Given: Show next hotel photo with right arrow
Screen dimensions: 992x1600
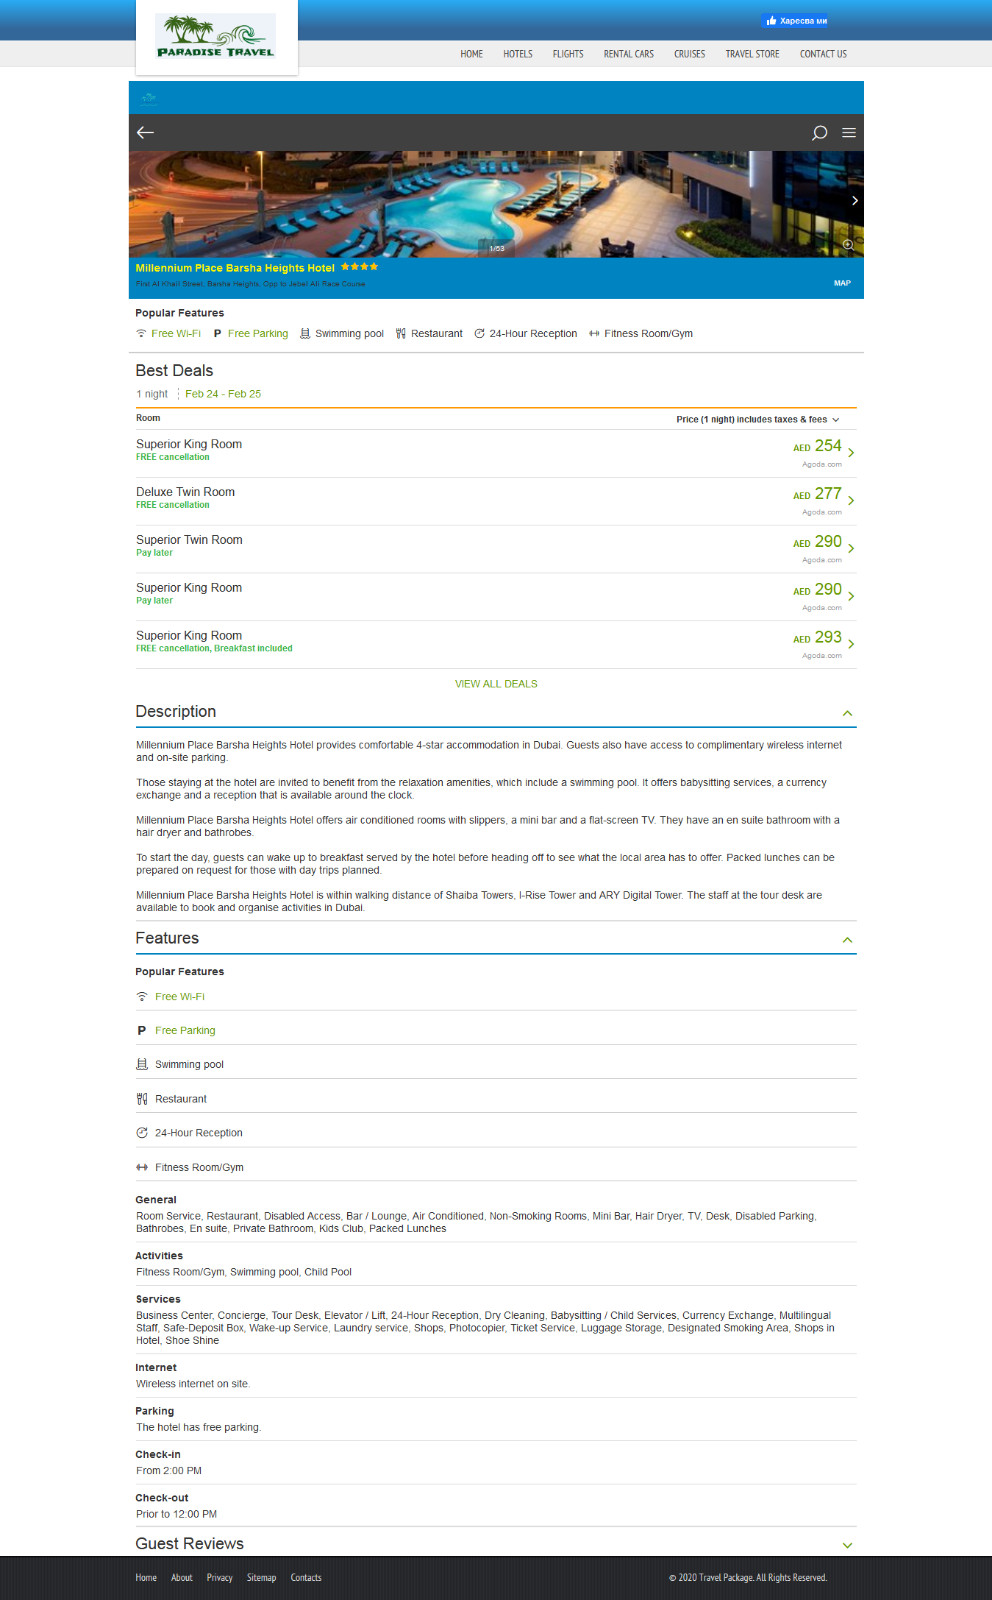Looking at the screenshot, I should (x=855, y=201).
